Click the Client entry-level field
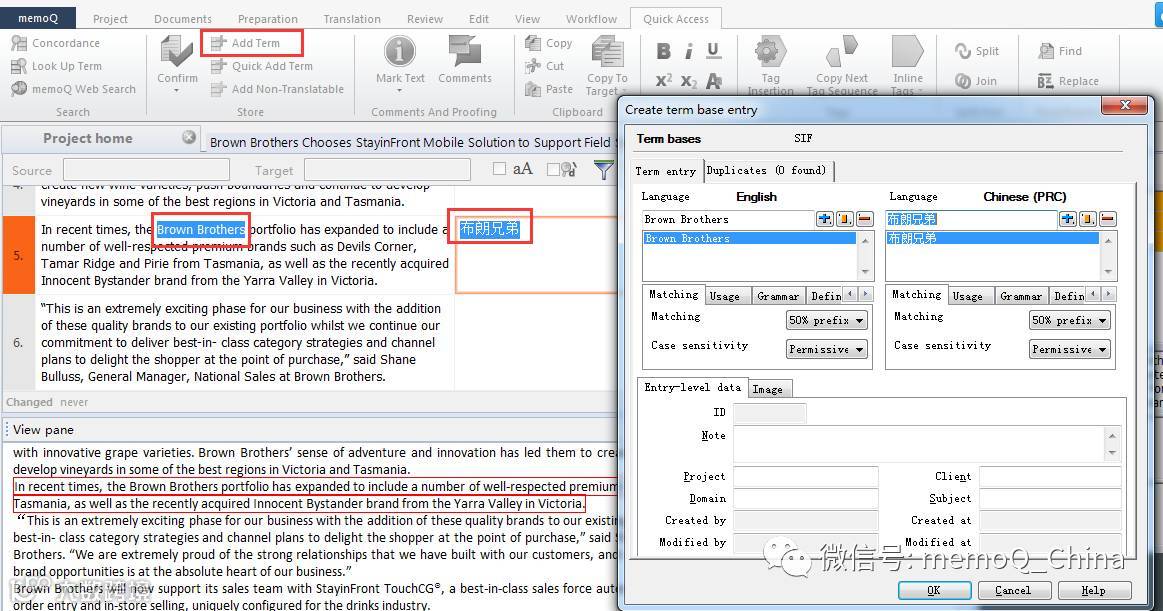The height and width of the screenshot is (611, 1163). pyautogui.click(x=1050, y=476)
